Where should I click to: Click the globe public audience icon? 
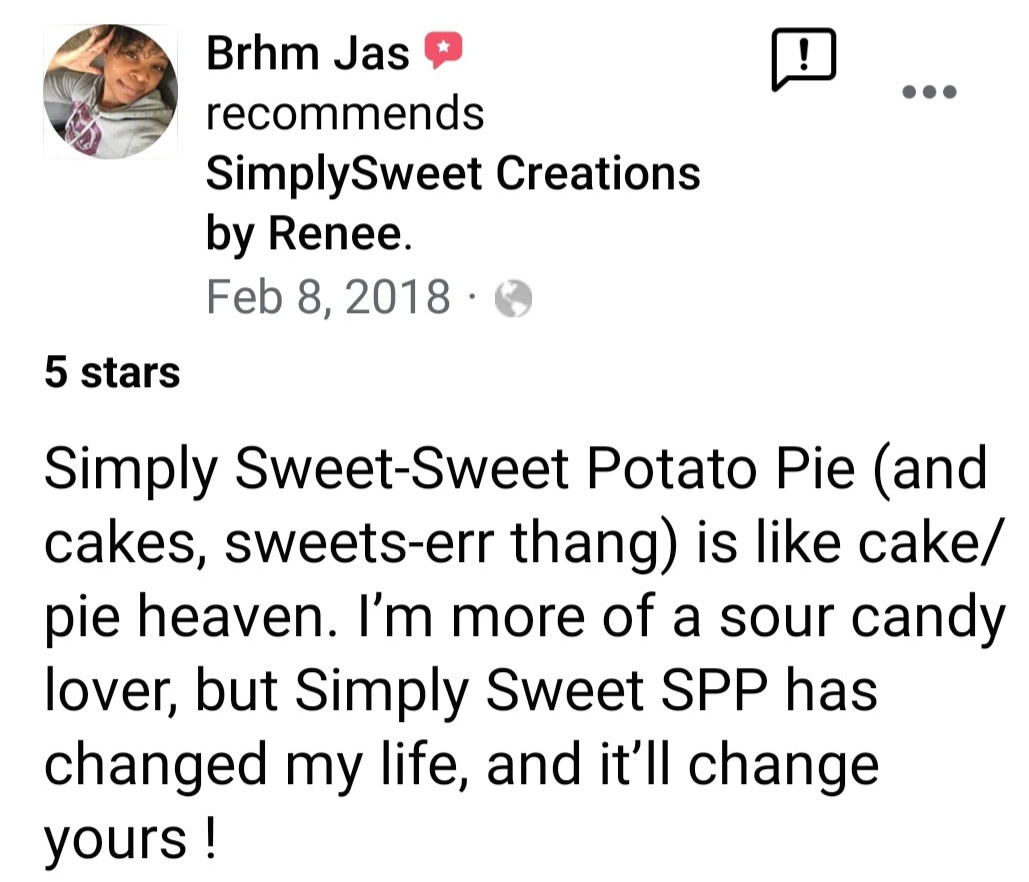513,299
